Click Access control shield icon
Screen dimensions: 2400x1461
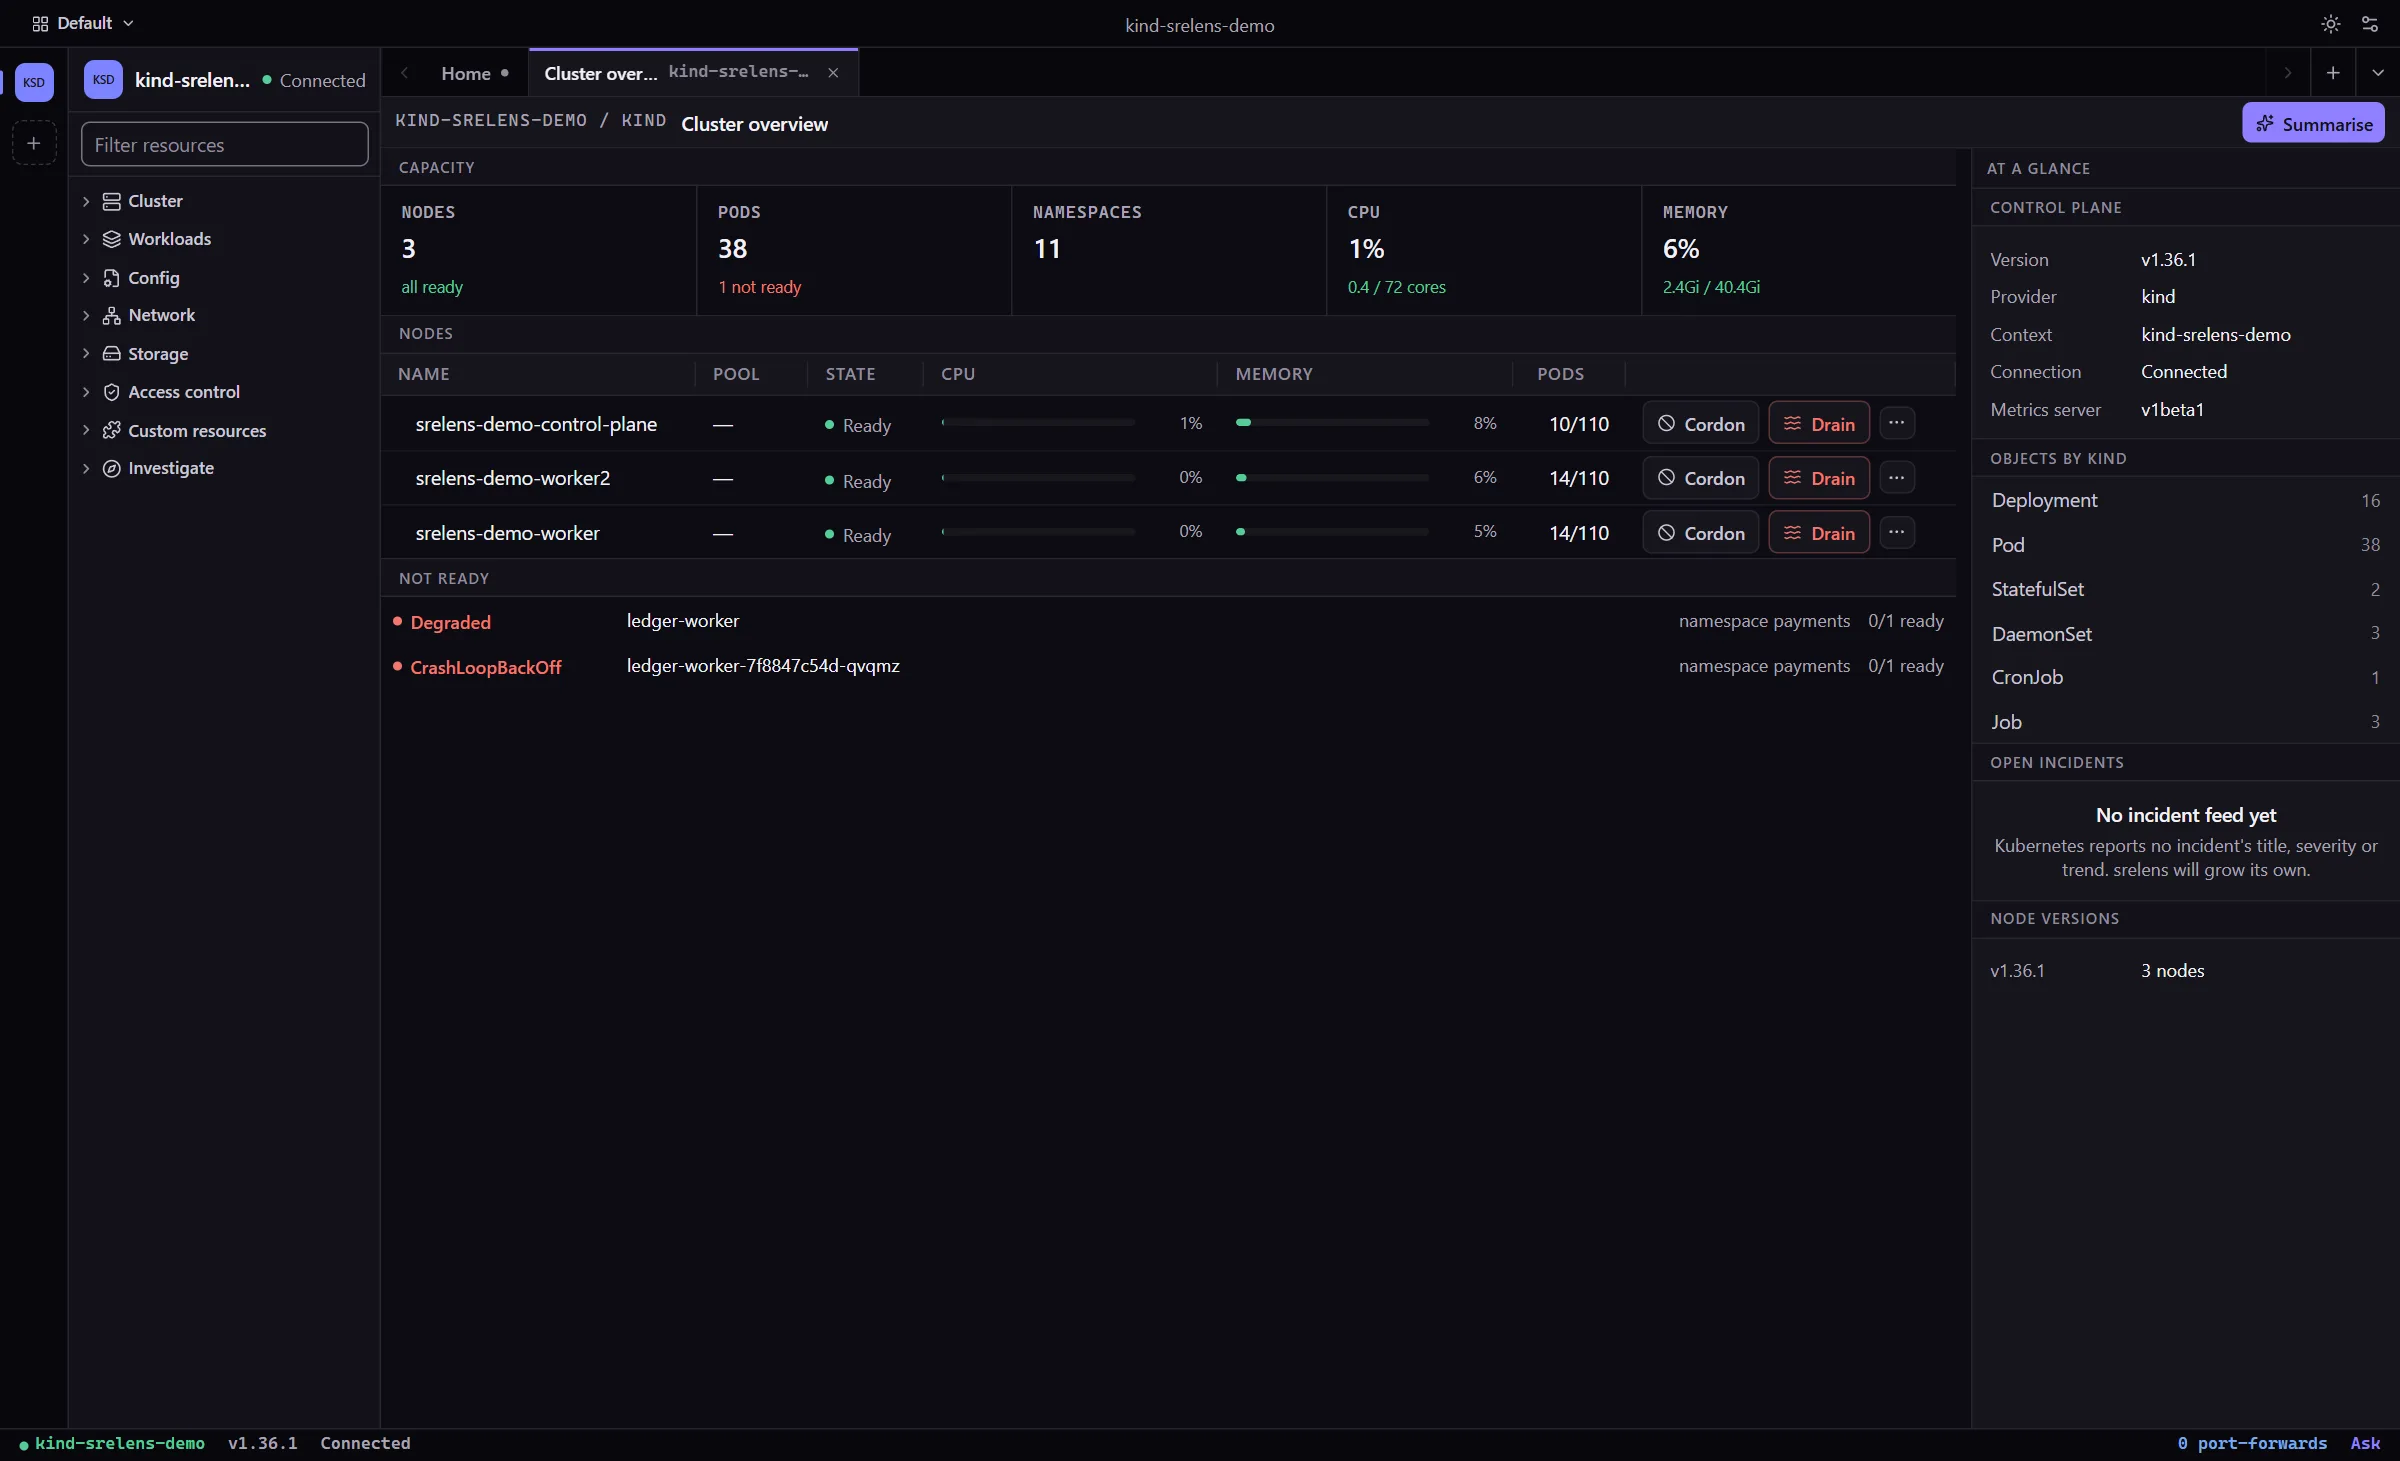[112, 392]
